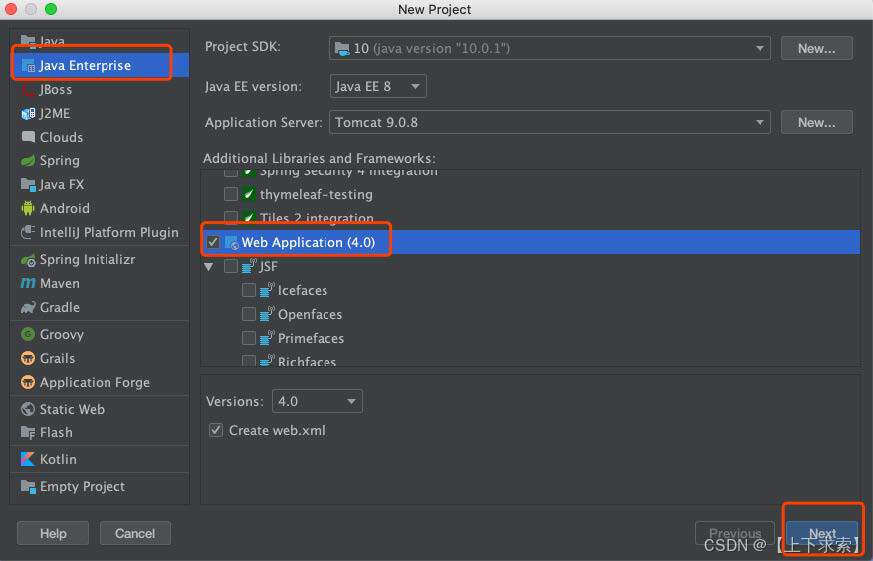Image resolution: width=873 pixels, height=561 pixels.
Task: Select the Primefaces tree row
Action: click(531, 338)
